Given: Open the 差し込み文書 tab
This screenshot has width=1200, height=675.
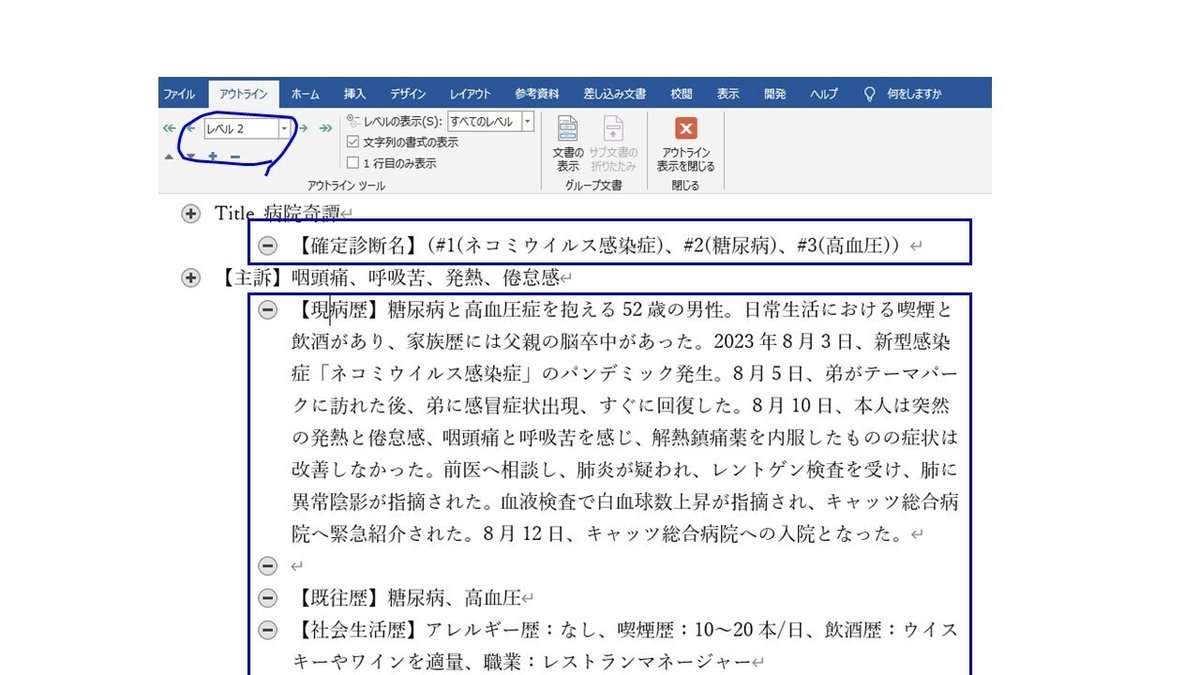Looking at the screenshot, I should coord(614,94).
